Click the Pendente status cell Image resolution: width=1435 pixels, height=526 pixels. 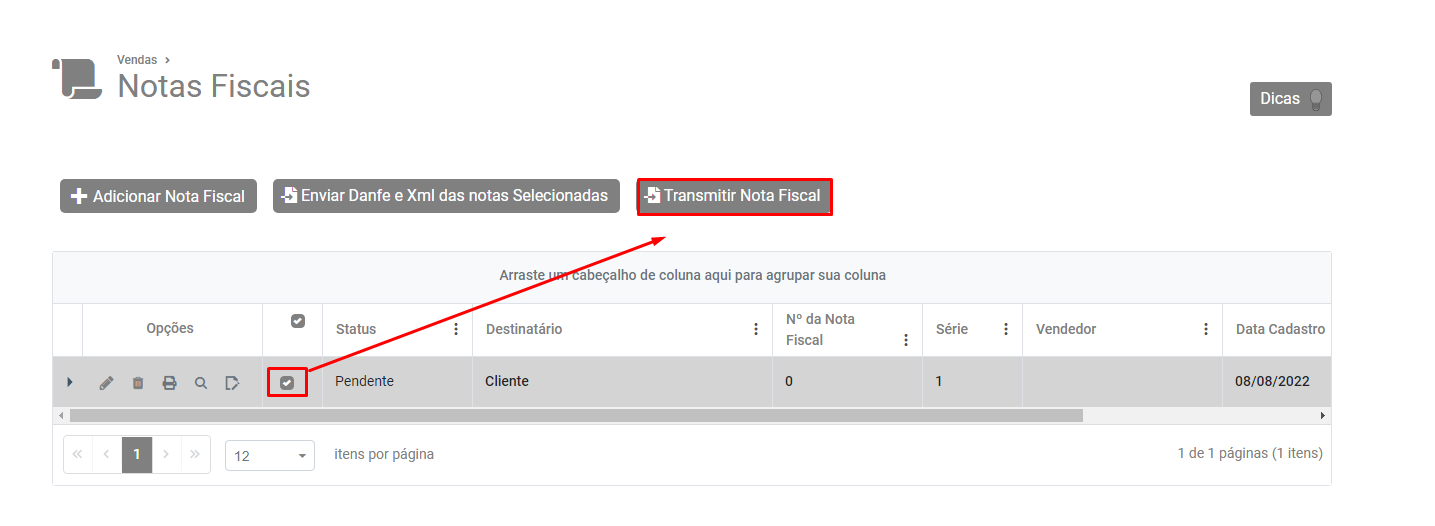(x=397, y=381)
